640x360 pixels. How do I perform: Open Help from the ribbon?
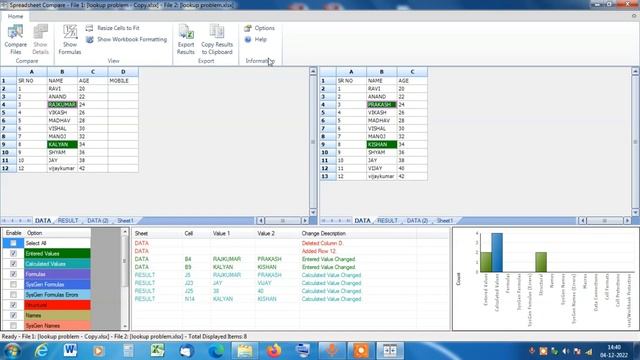[x=256, y=39]
